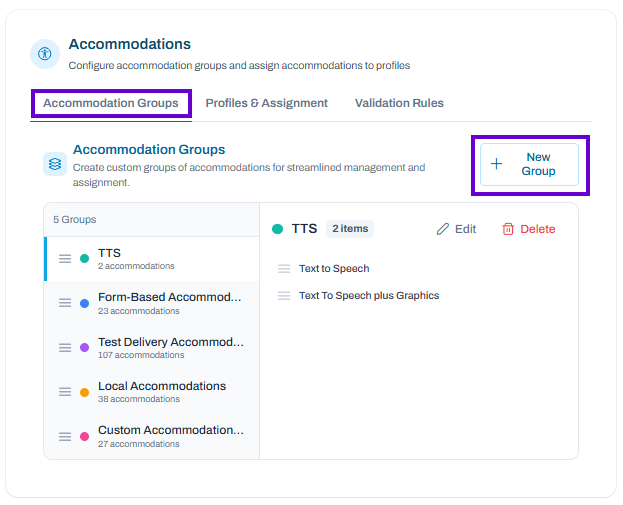Click the Text To Speech plus Graphics item
Screen dimensions: 623x505
(369, 296)
